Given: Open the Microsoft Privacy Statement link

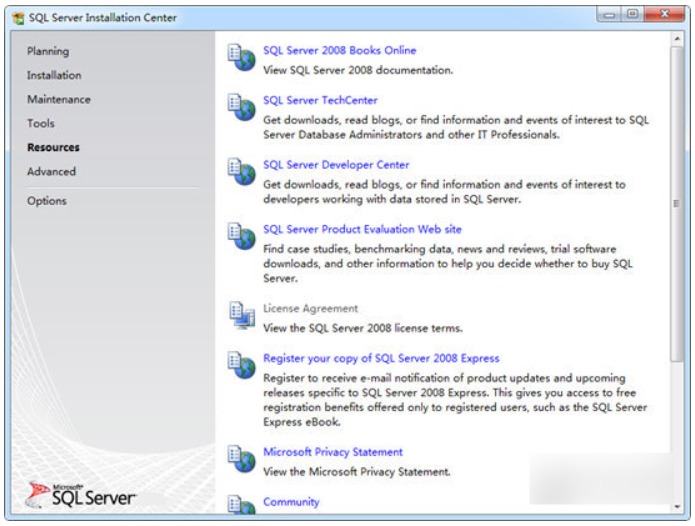Looking at the screenshot, I should [333, 452].
